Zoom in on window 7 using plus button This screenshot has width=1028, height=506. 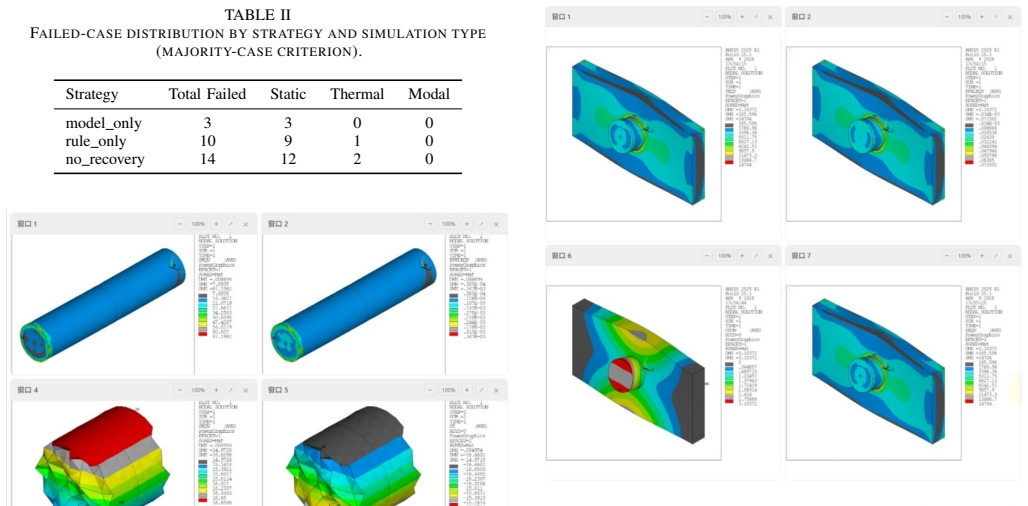(981, 256)
